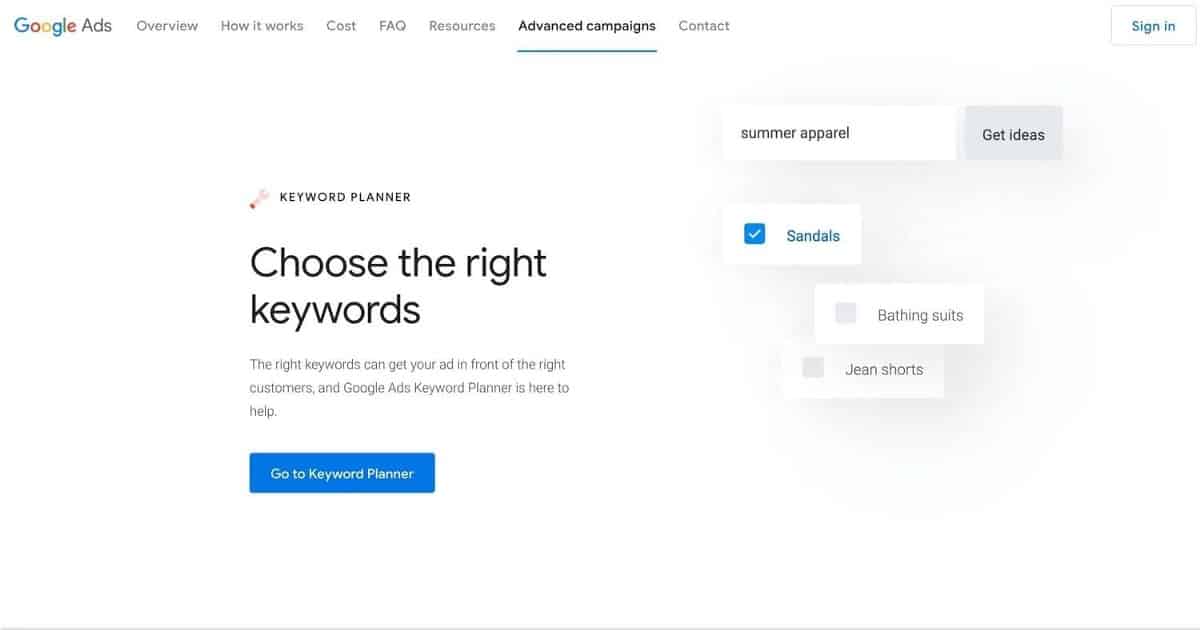This screenshot has width=1200, height=630.
Task: Go to How it works page
Action: point(262,26)
